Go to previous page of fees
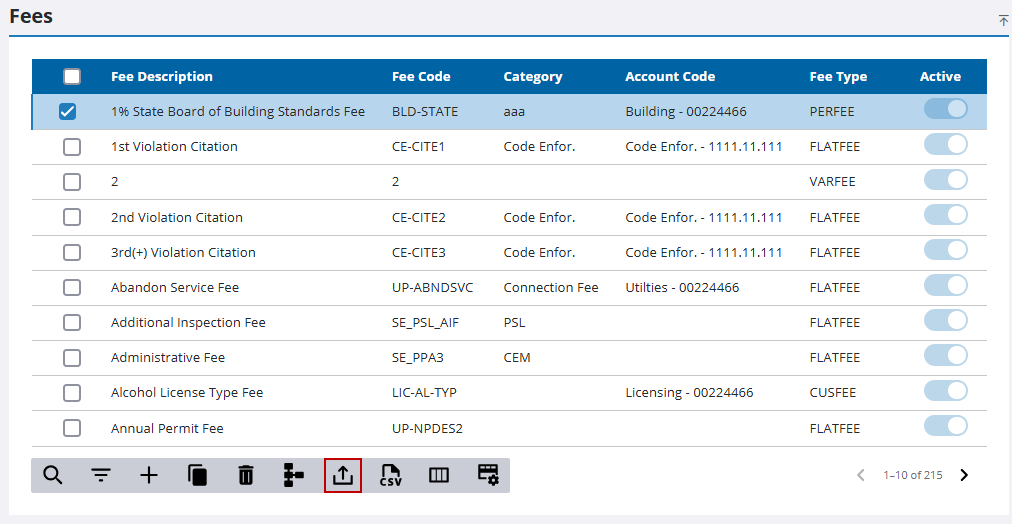Image resolution: width=1012 pixels, height=524 pixels. [x=861, y=475]
